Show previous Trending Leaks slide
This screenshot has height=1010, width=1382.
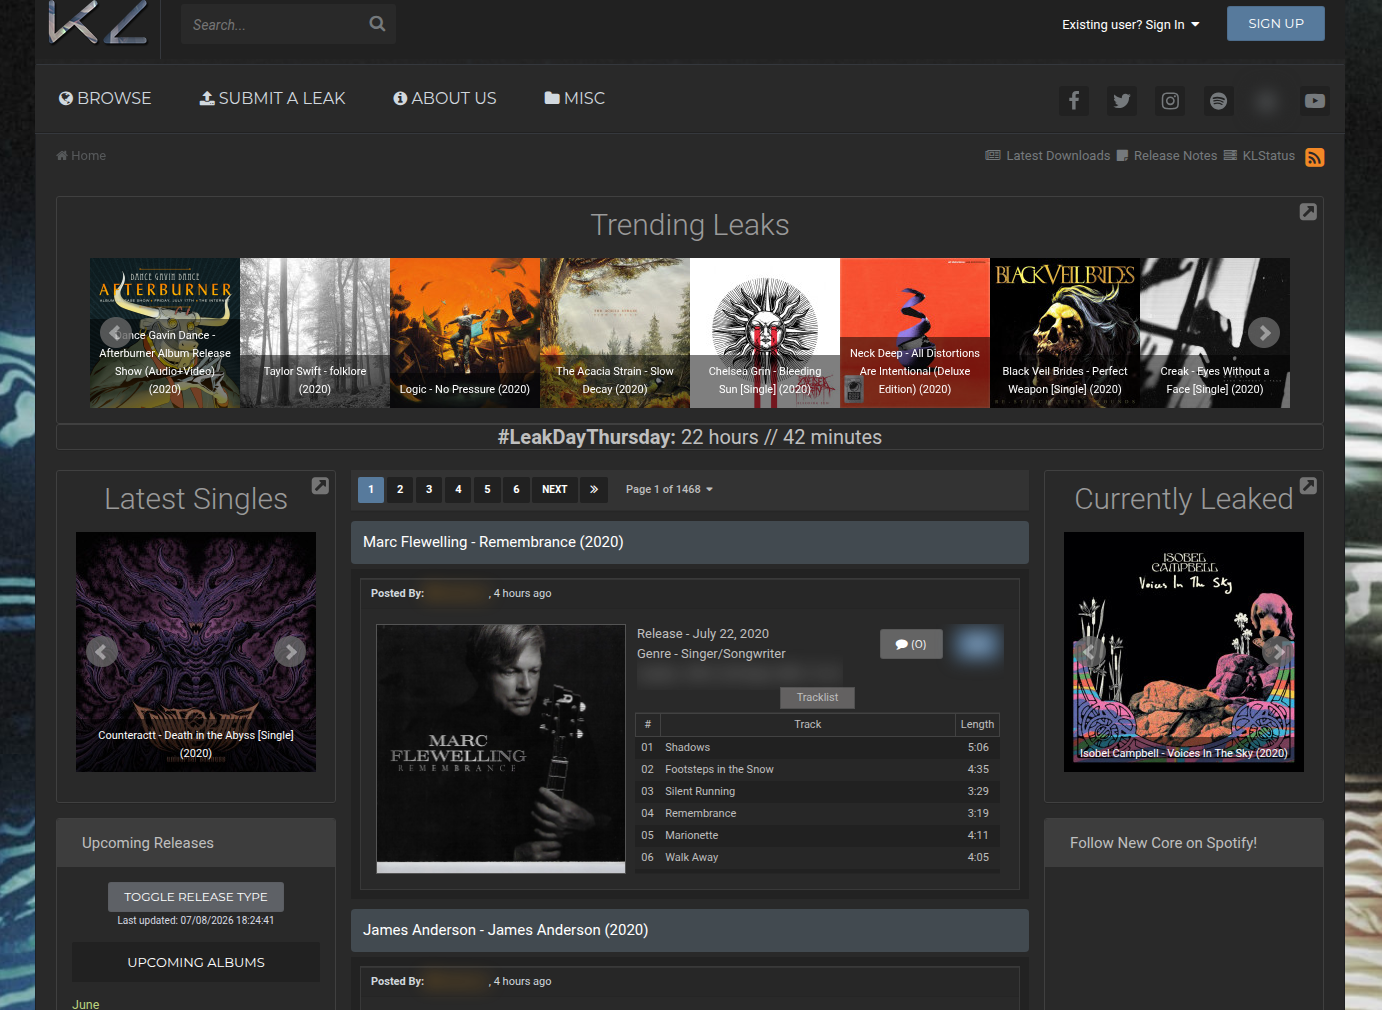point(115,332)
